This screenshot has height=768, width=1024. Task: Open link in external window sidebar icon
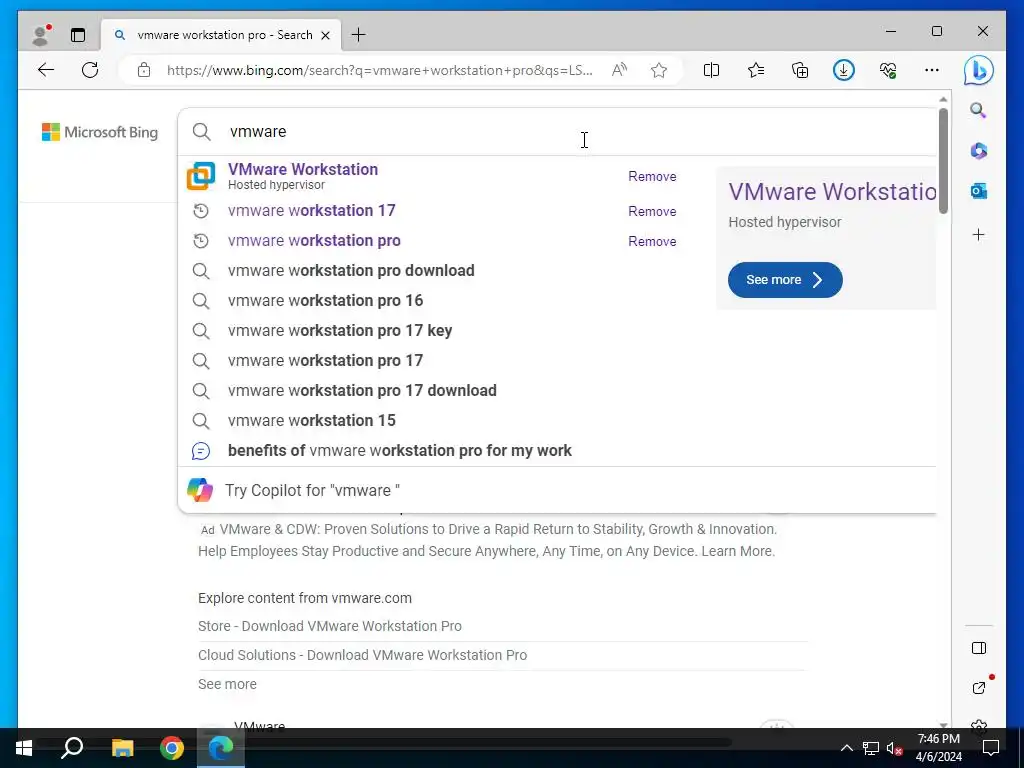978,688
